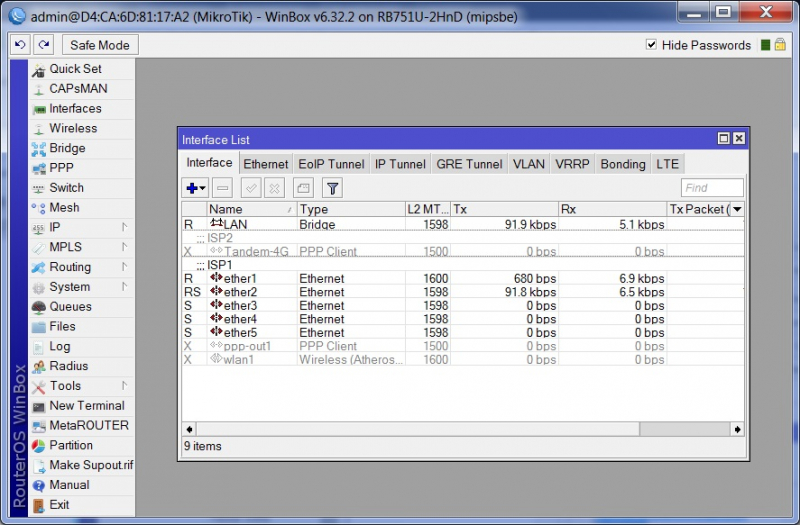Screen dimensions: 800x525
Task: Click the undo arrow icon in toolbar
Action: (x=20, y=45)
